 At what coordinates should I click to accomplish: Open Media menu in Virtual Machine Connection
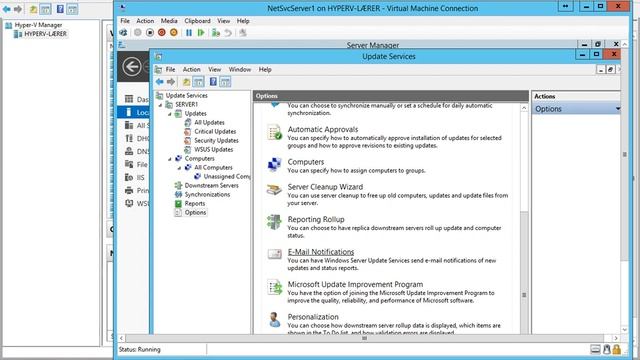[169, 21]
